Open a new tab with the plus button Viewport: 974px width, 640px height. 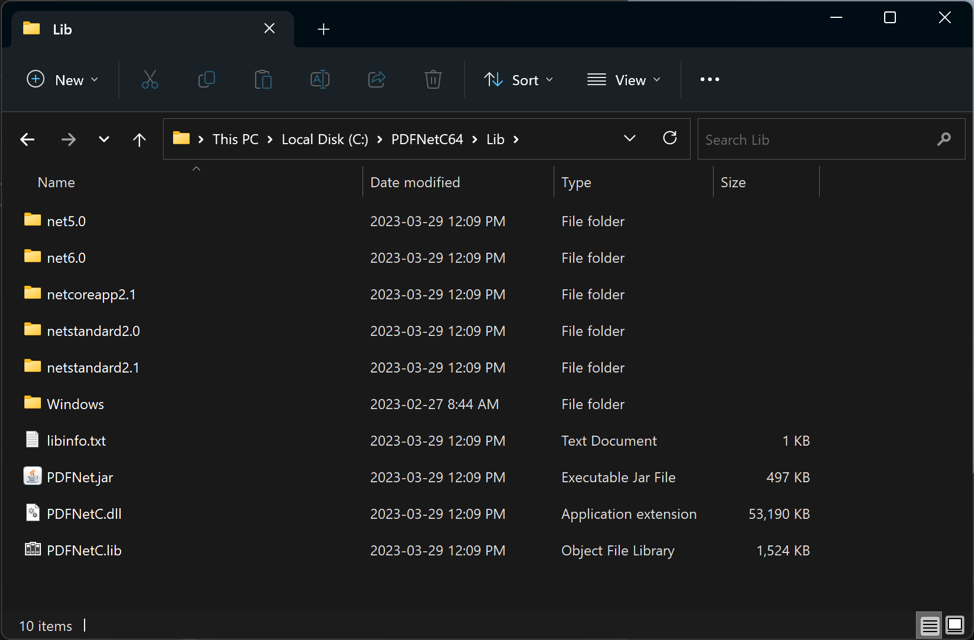323,29
